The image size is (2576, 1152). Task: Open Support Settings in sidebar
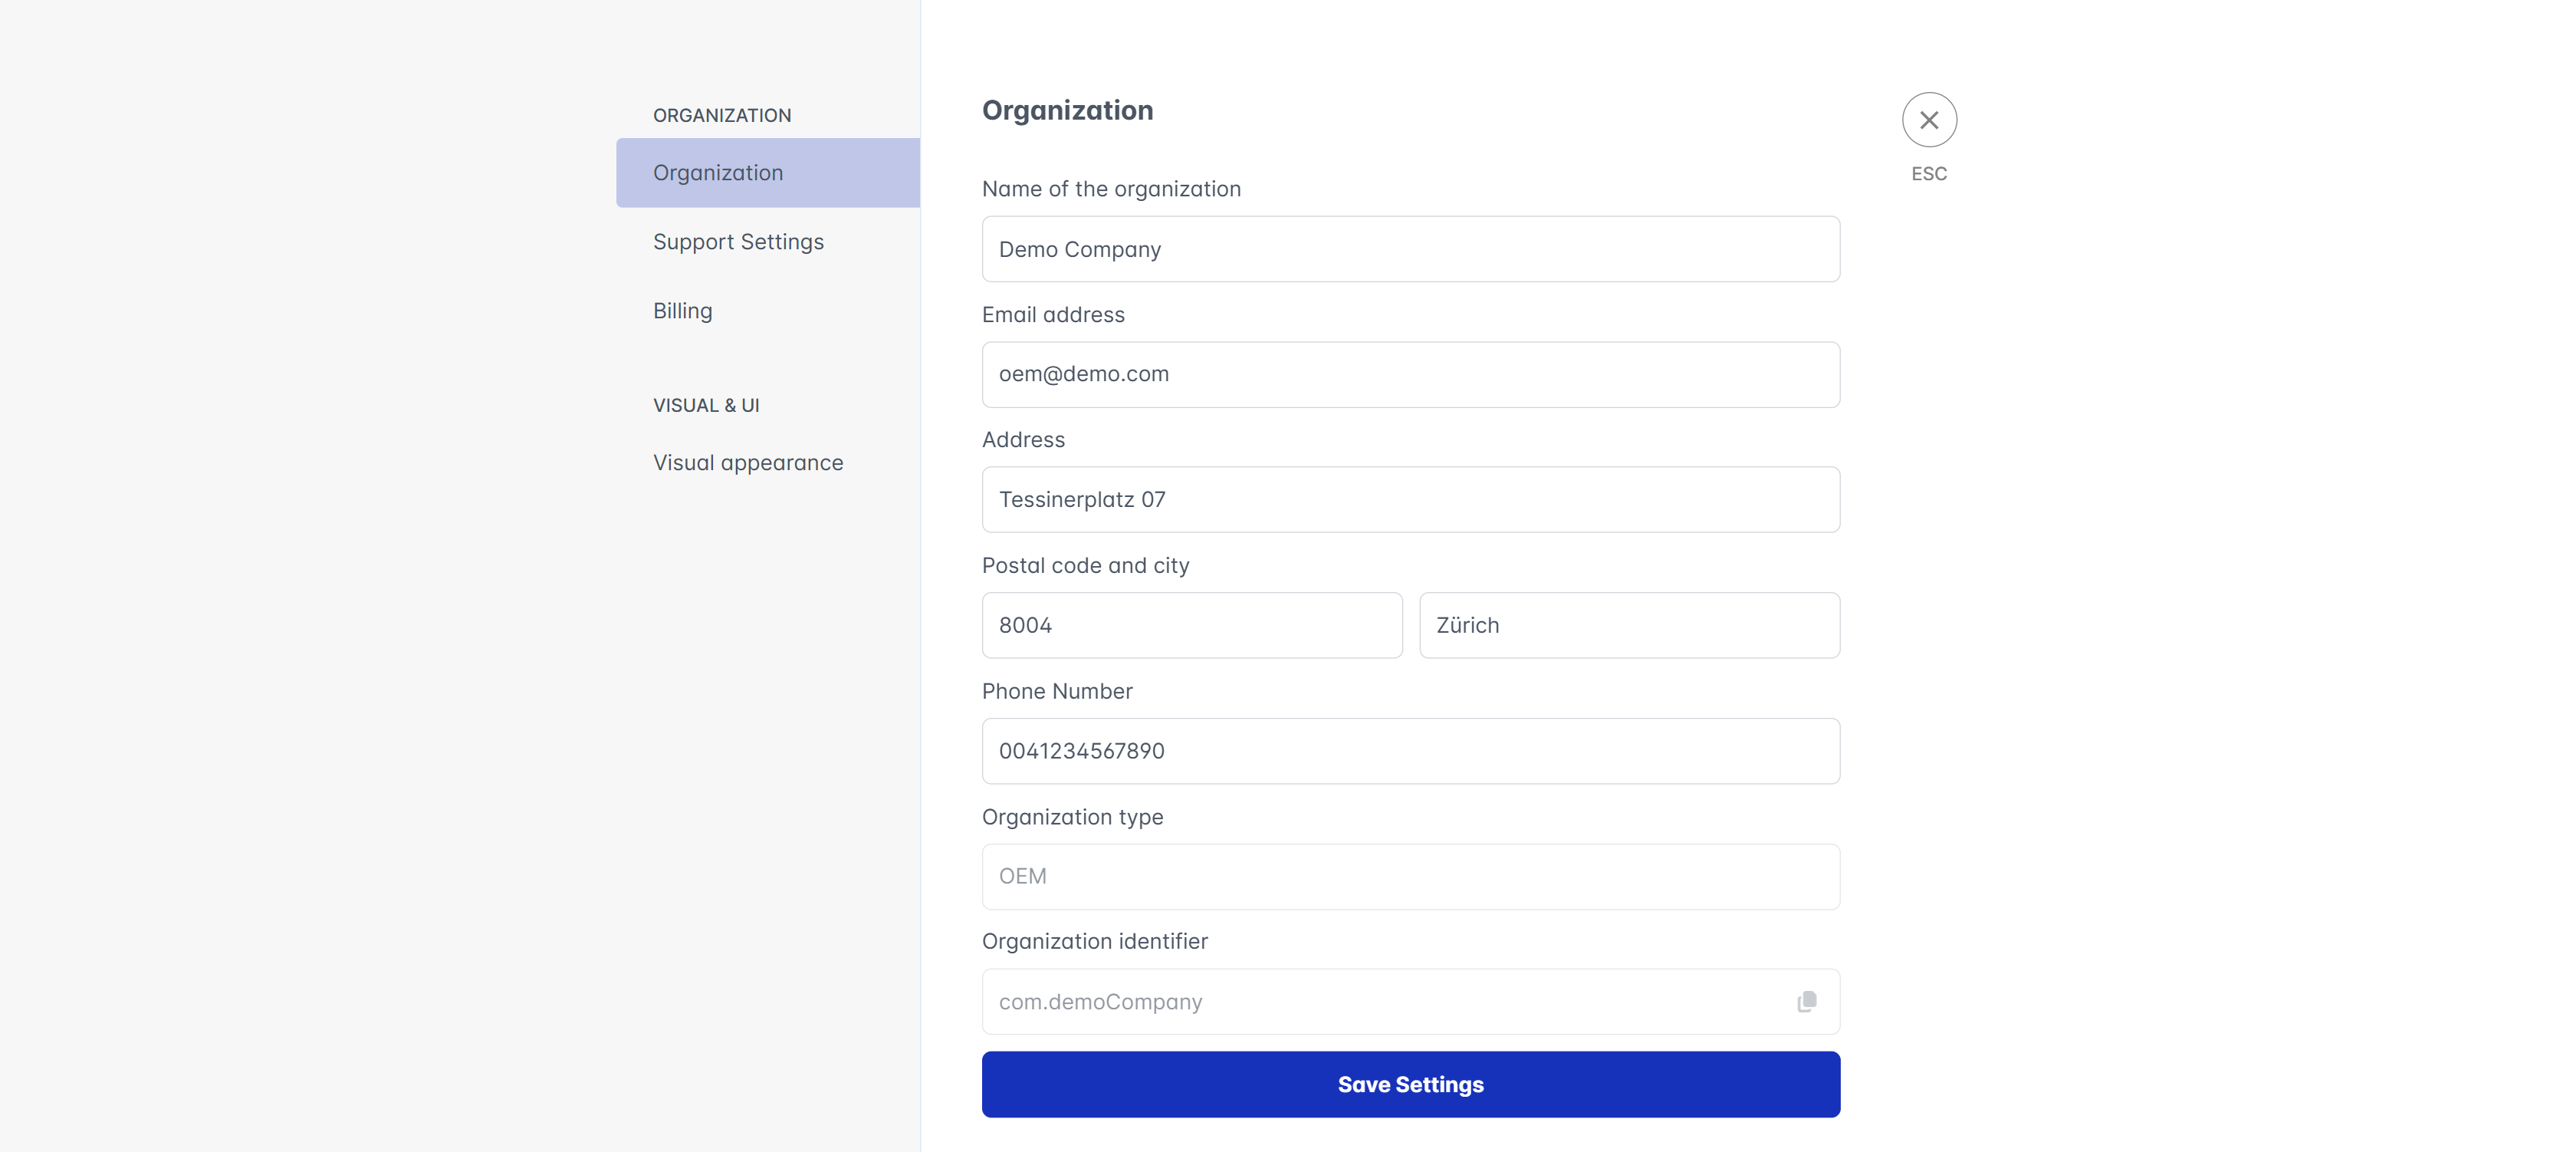coord(738,242)
